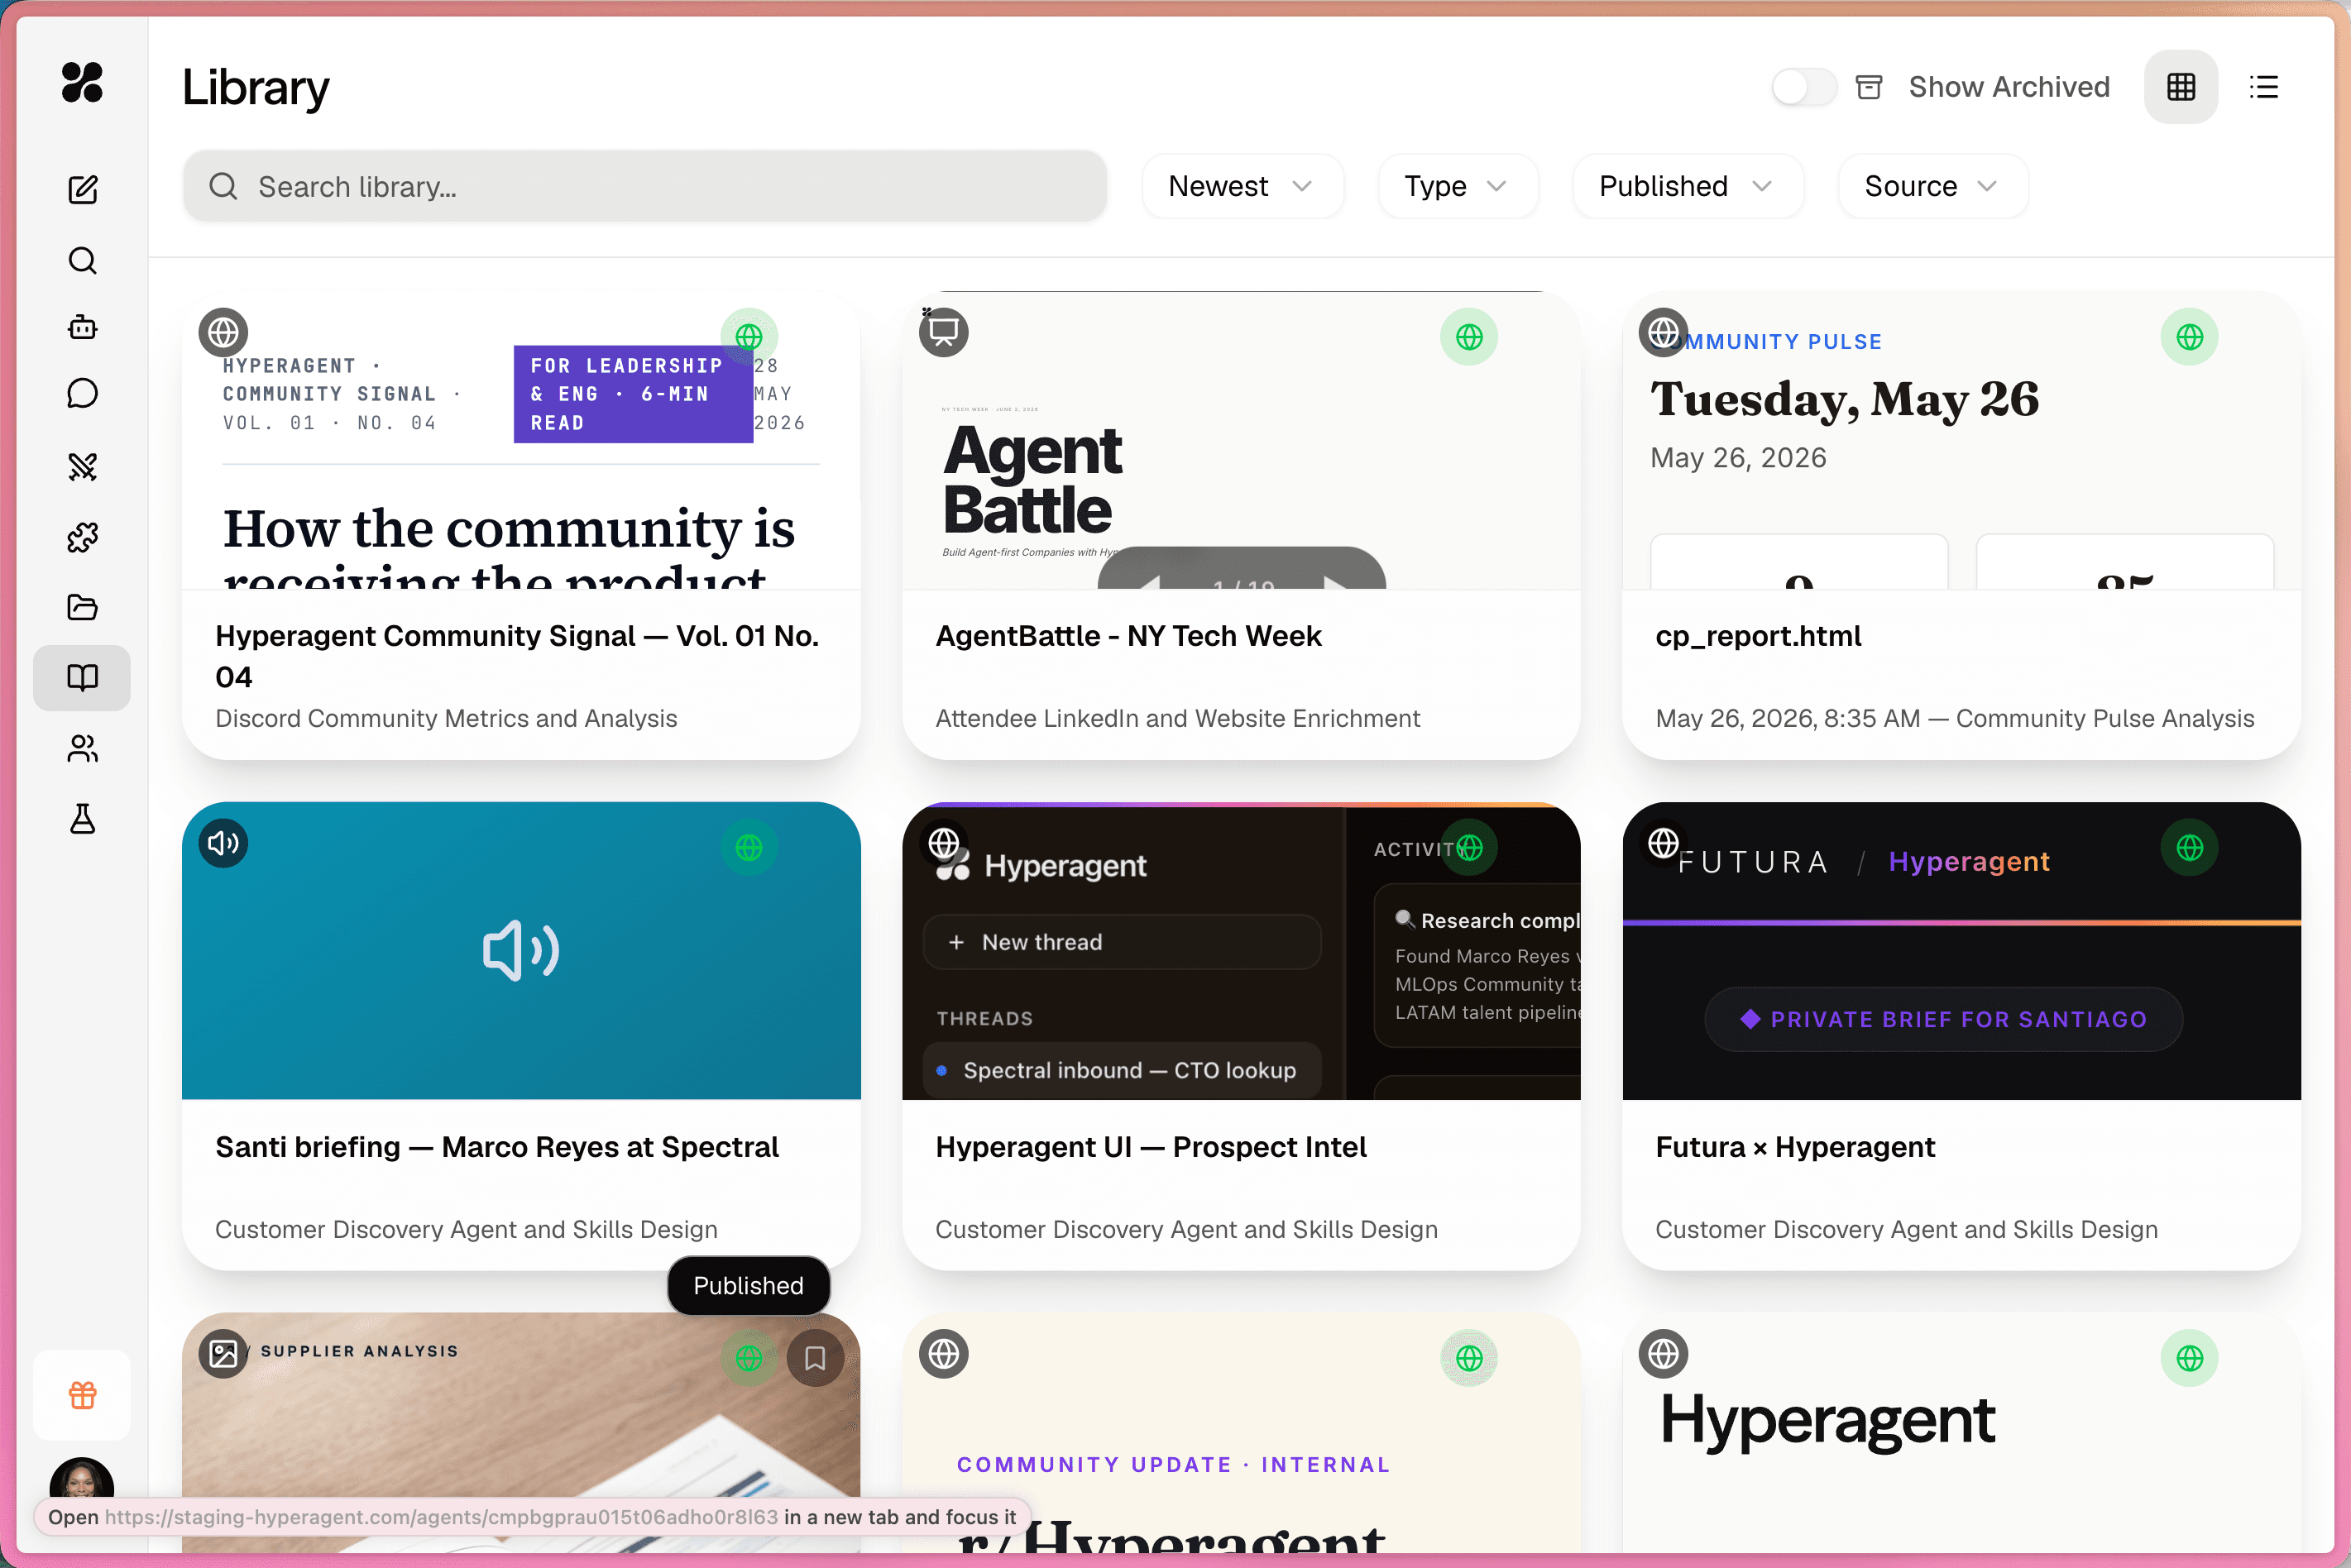This screenshot has height=1568, width=2351.
Task: Click the "Attendee LinkedIn and Website Enrichment" subtitle
Action: (1177, 718)
